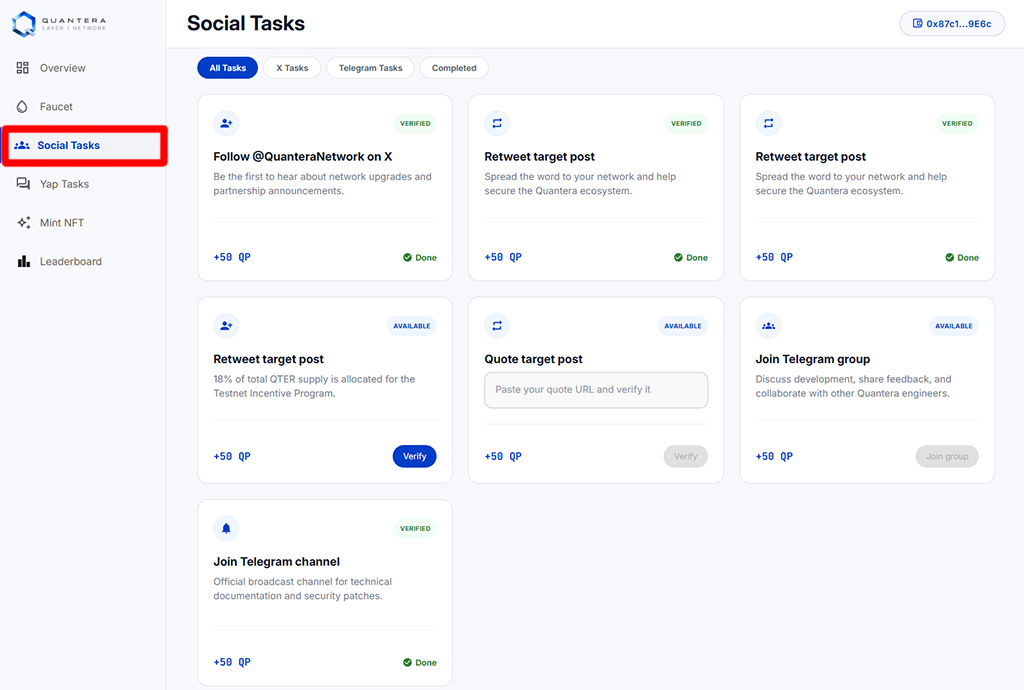Viewport: 1024px width, 690px height.
Task: Click group icon on Join Telegram group card
Action: tap(768, 326)
